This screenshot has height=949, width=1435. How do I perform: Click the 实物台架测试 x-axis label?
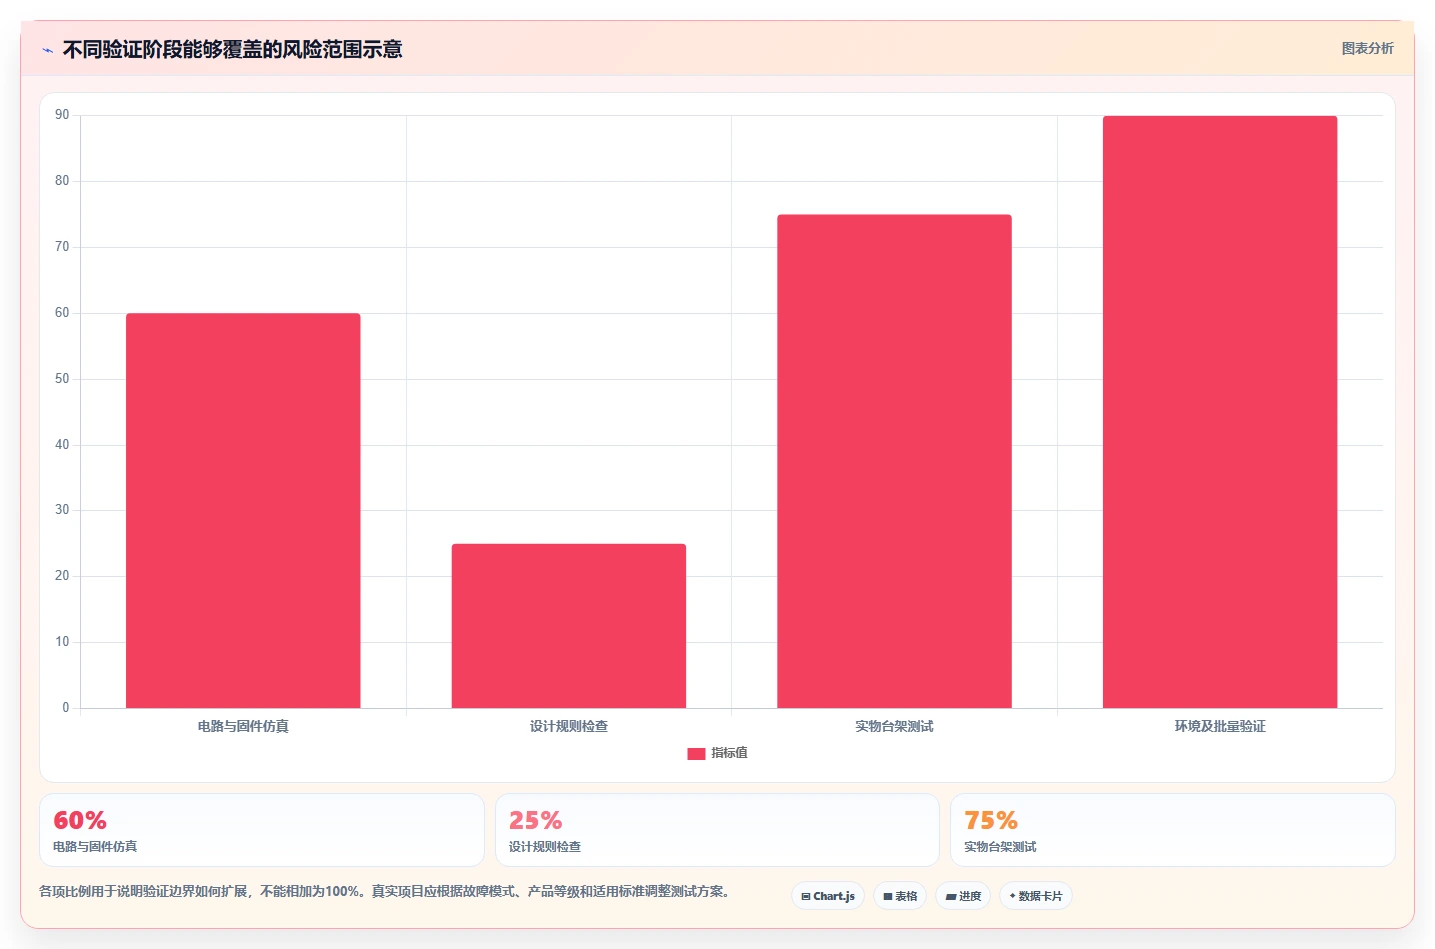pyautogui.click(x=894, y=726)
